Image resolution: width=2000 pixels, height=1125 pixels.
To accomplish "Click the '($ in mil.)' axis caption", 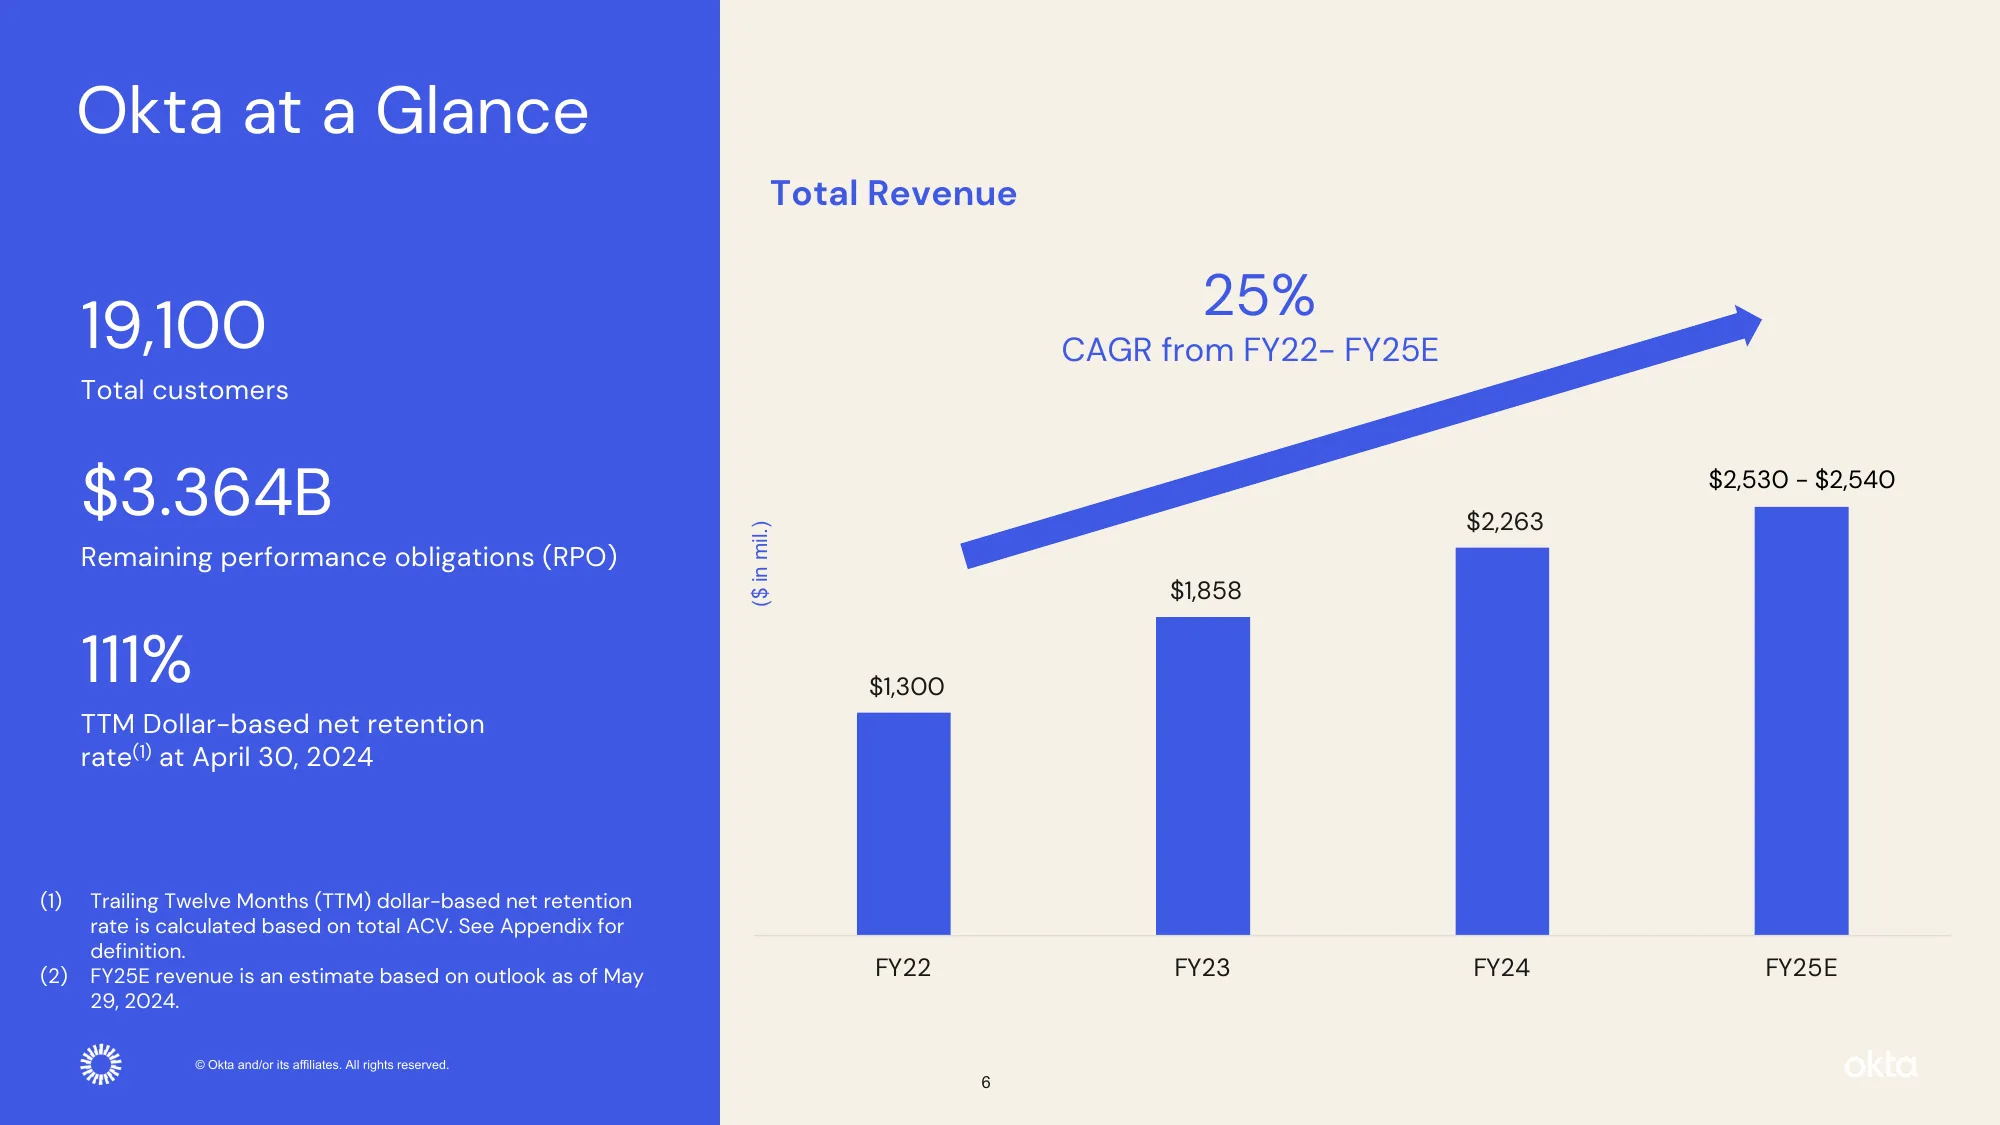I will coord(760,563).
